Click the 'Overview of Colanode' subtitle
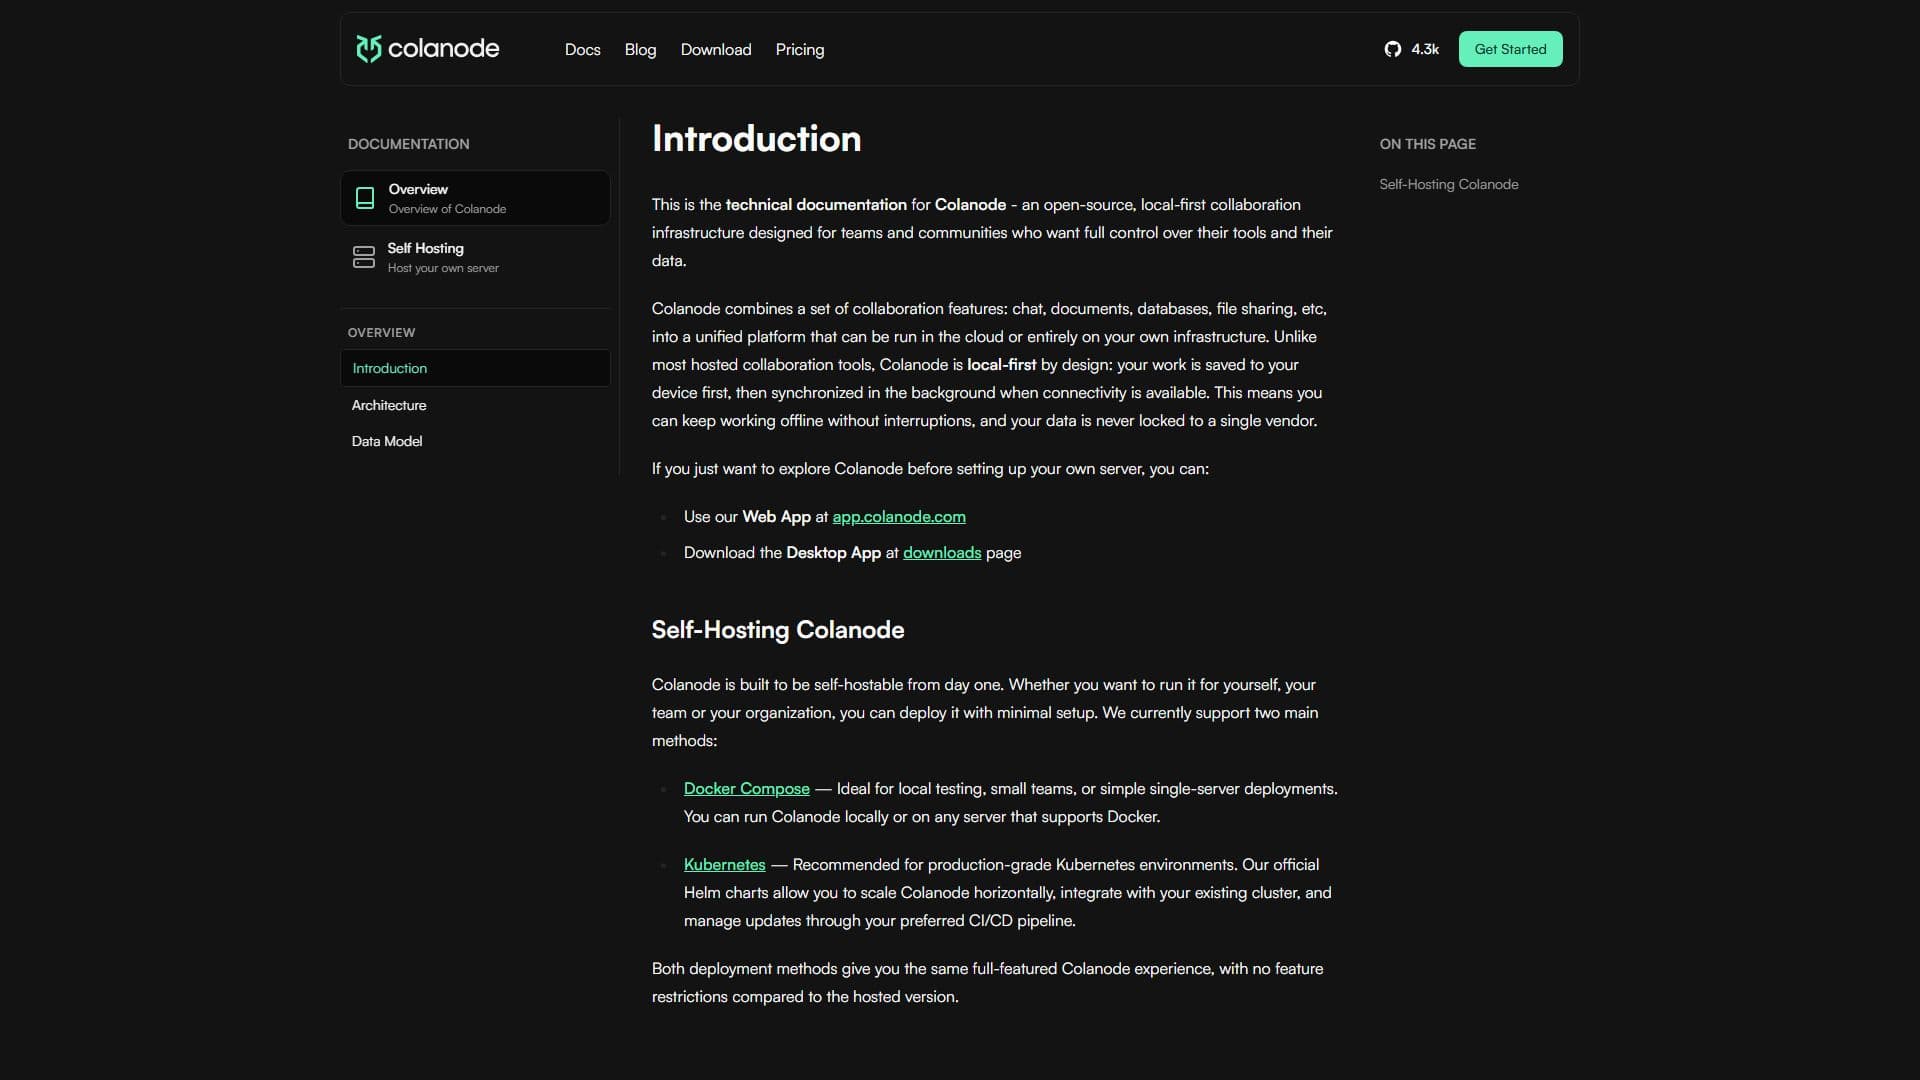 [x=447, y=209]
